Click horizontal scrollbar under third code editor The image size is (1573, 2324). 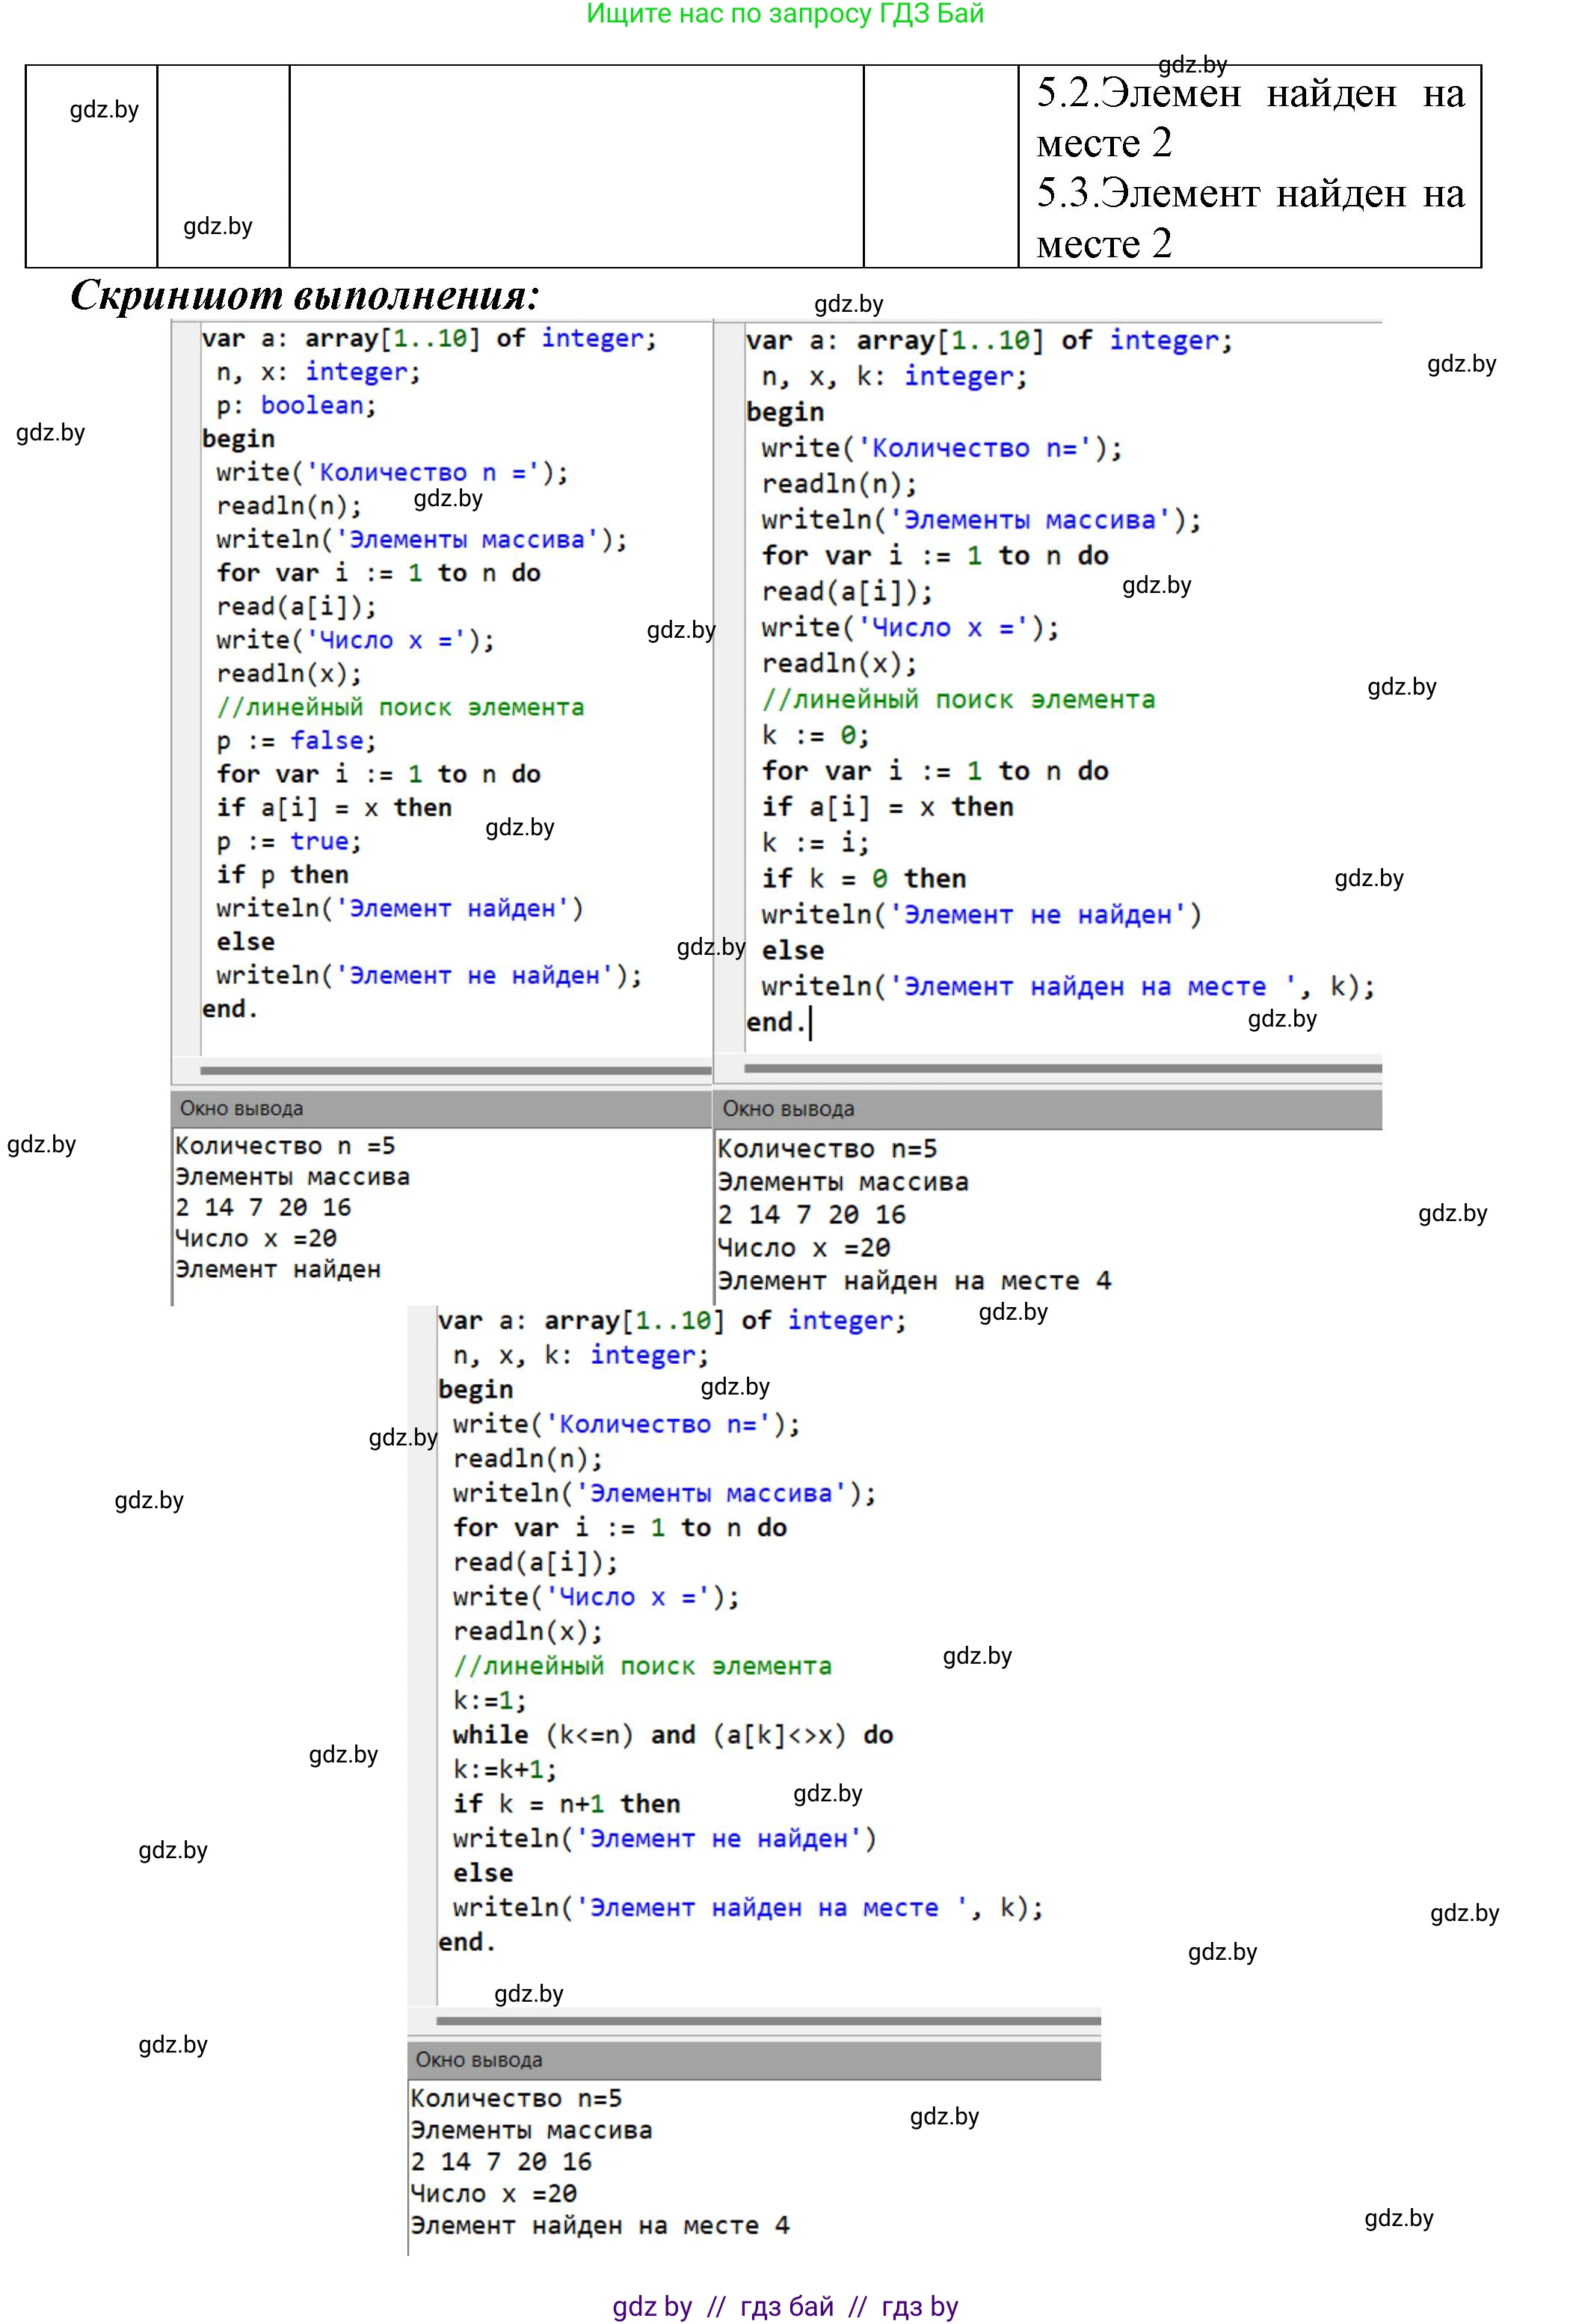(x=768, y=2020)
